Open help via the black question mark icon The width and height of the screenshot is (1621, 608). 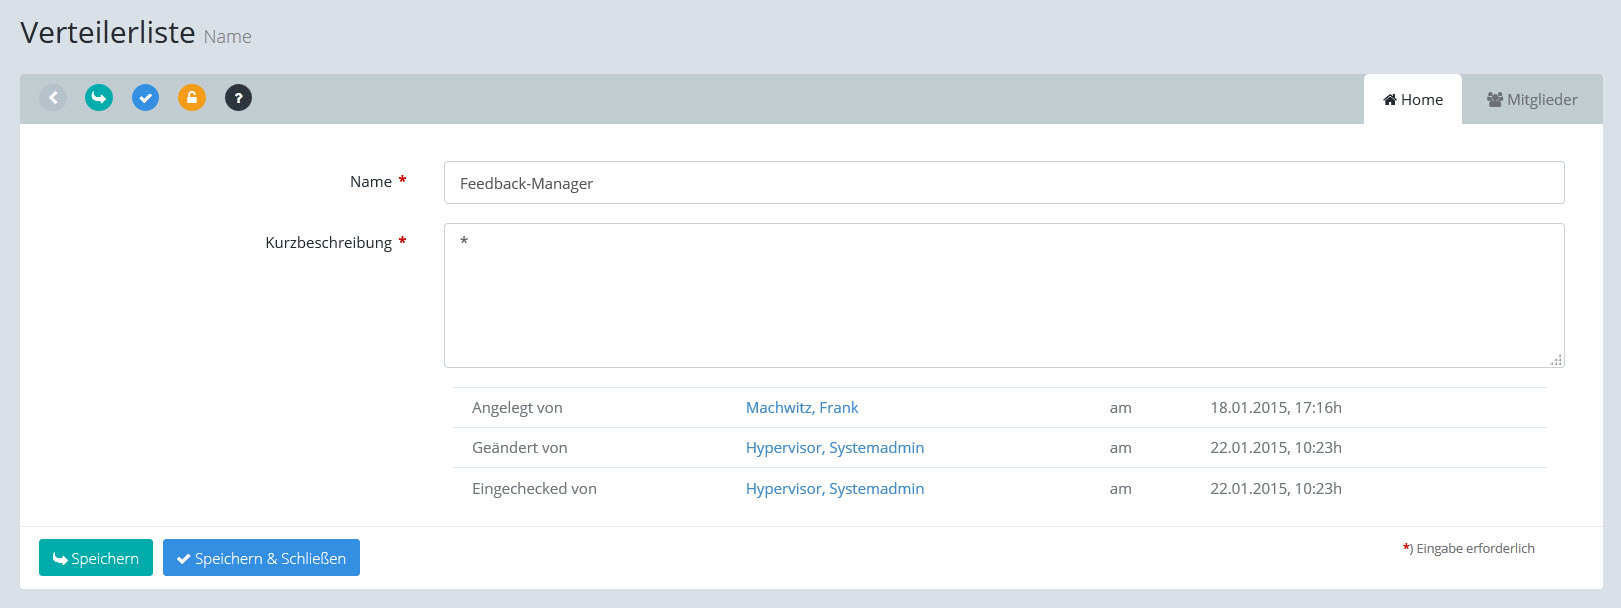point(238,98)
